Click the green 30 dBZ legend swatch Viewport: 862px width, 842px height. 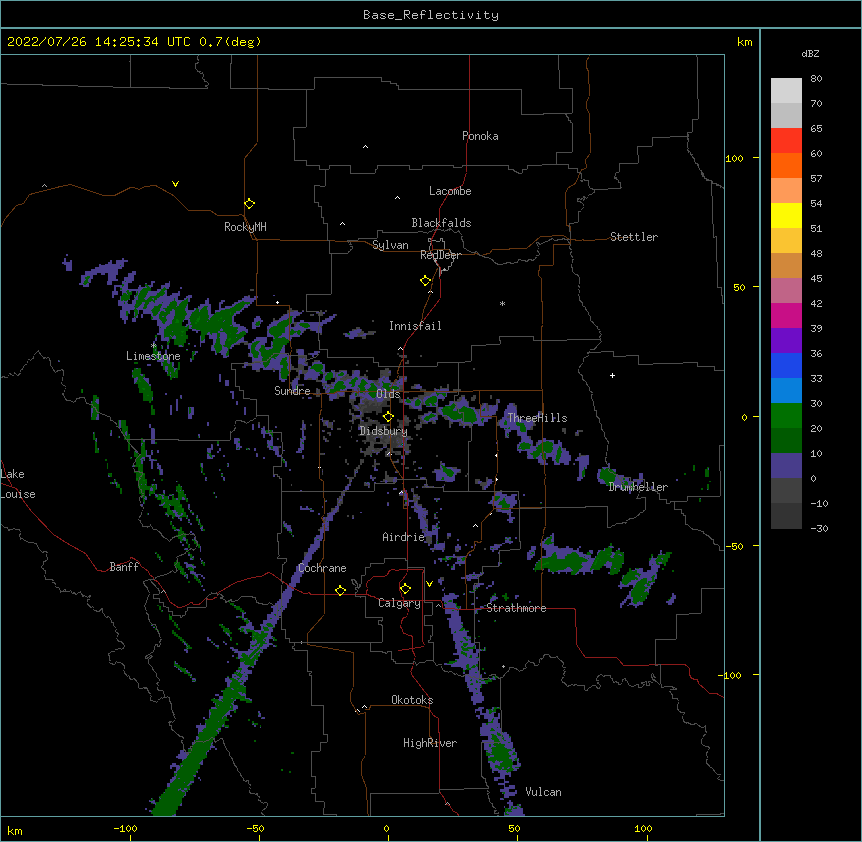point(786,416)
